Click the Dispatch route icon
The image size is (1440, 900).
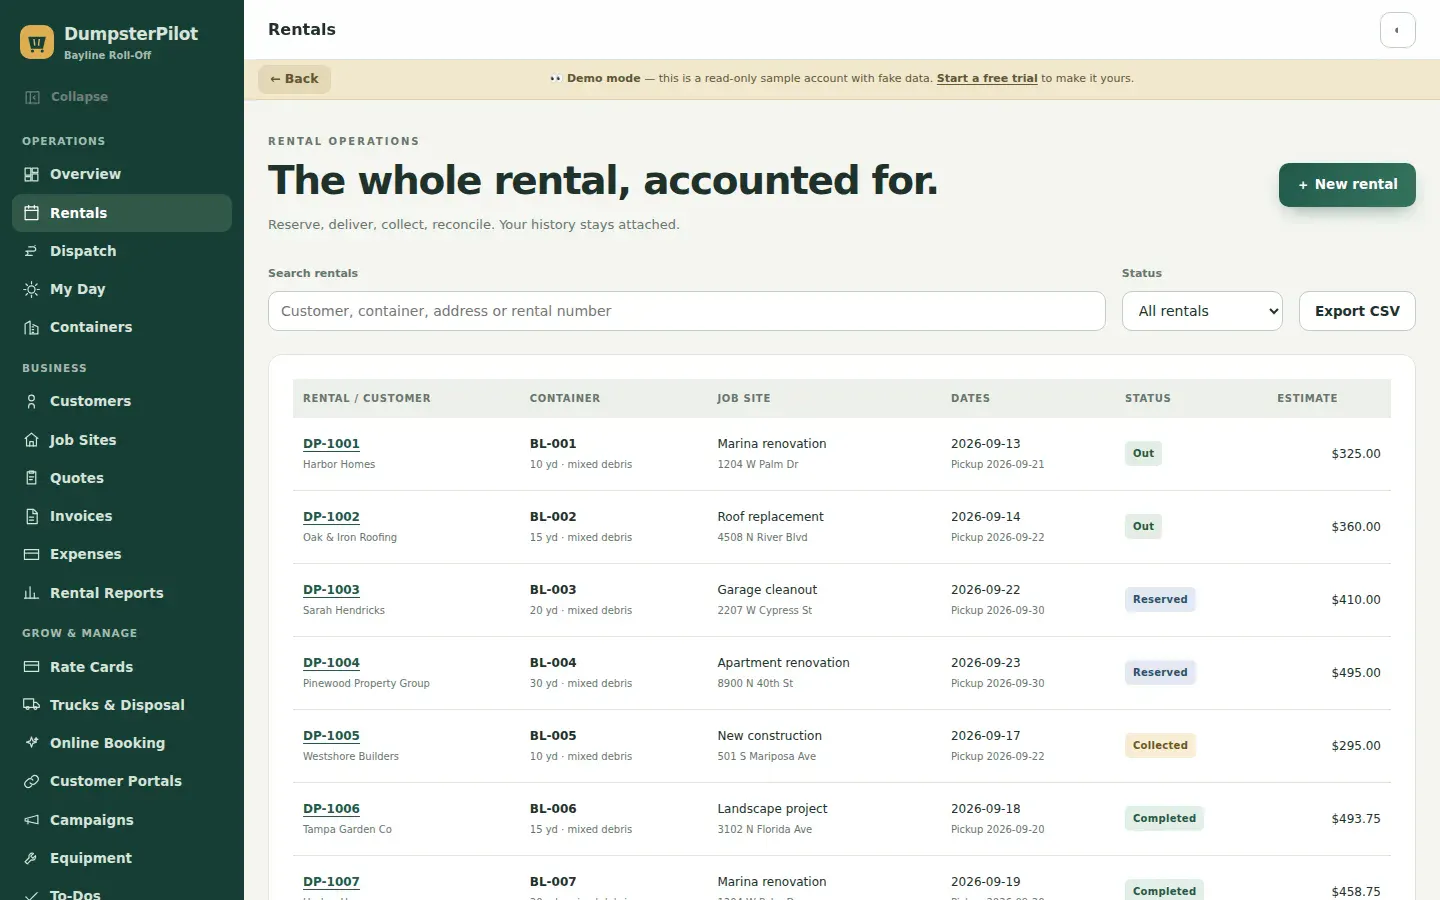(32, 251)
